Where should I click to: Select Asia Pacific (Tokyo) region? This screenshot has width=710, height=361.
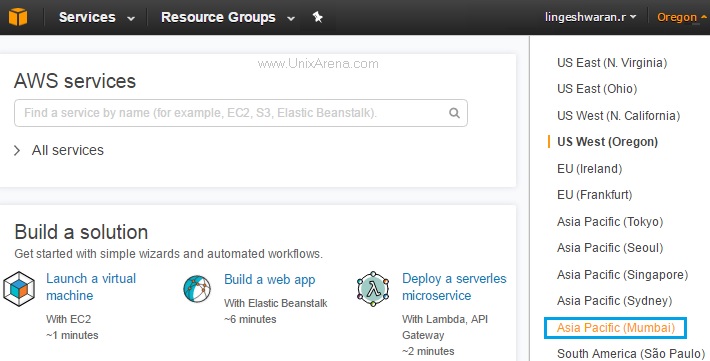610,221
